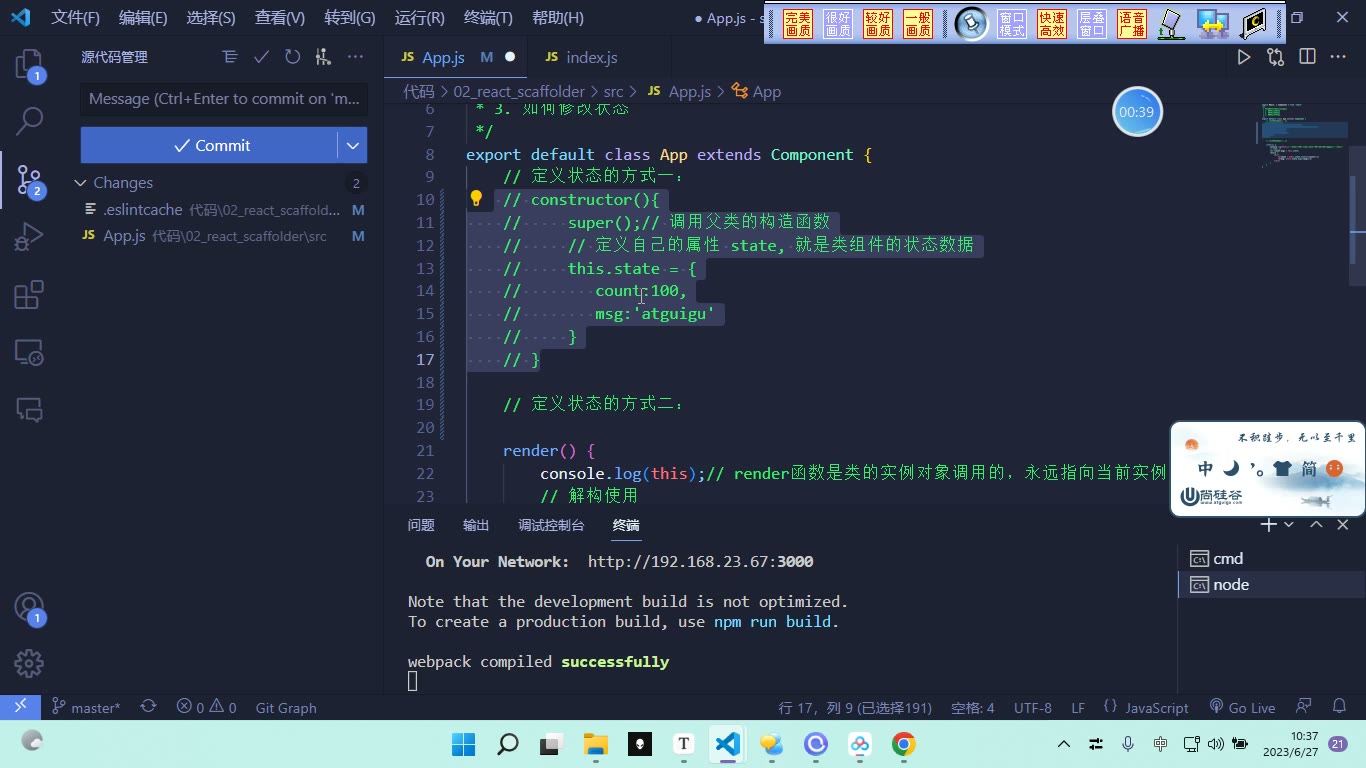Show hidden system tray icons chevron
Screen dimensions: 1366x768
point(1064,744)
